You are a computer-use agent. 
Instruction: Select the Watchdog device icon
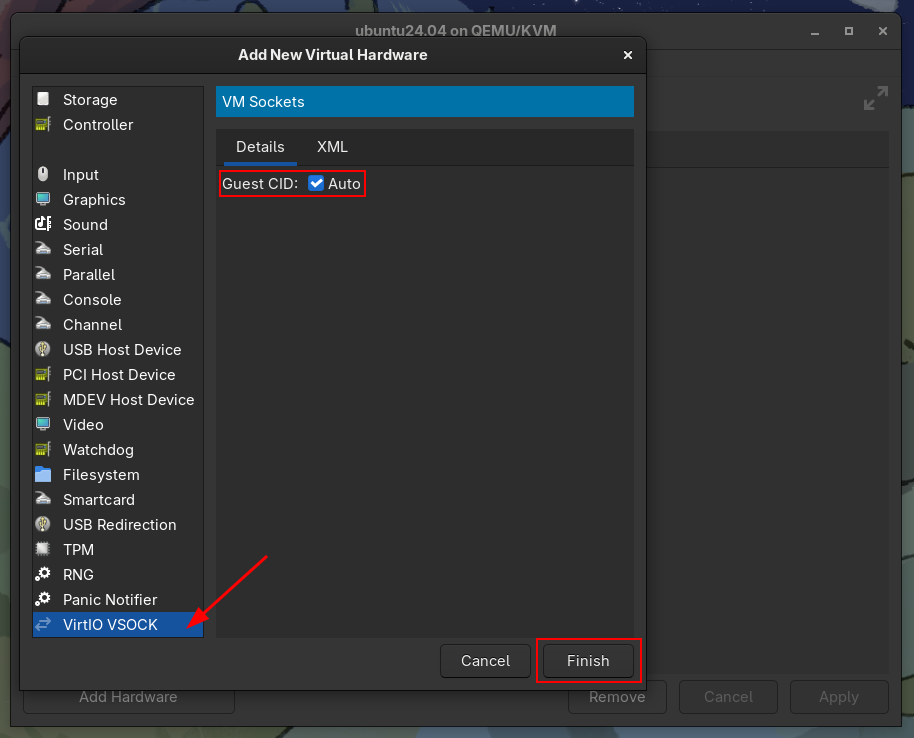pos(44,450)
